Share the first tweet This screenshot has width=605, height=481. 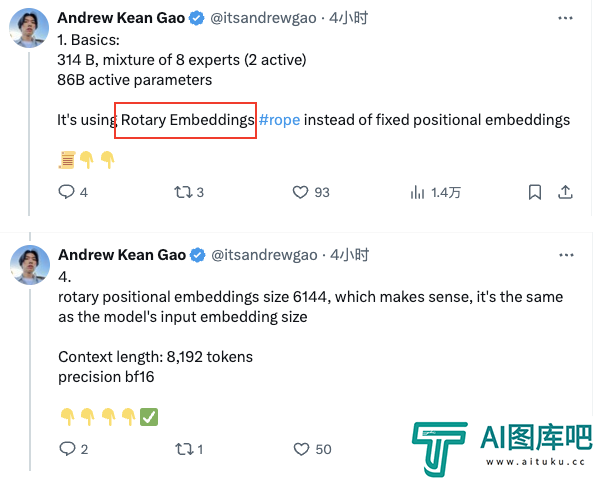point(565,192)
